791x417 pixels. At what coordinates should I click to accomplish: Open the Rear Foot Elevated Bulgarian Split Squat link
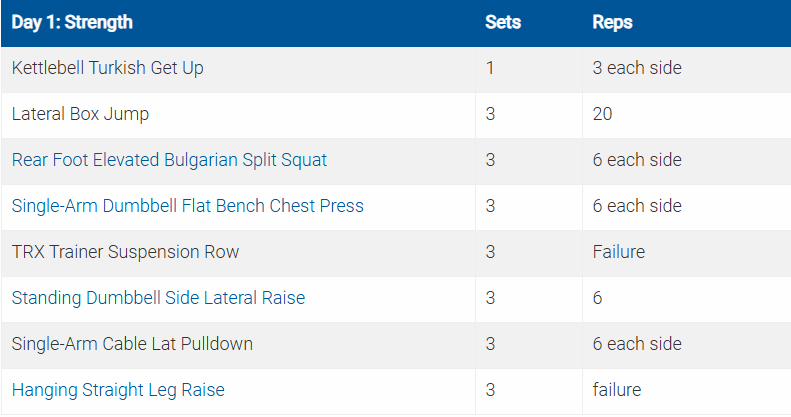click(169, 160)
